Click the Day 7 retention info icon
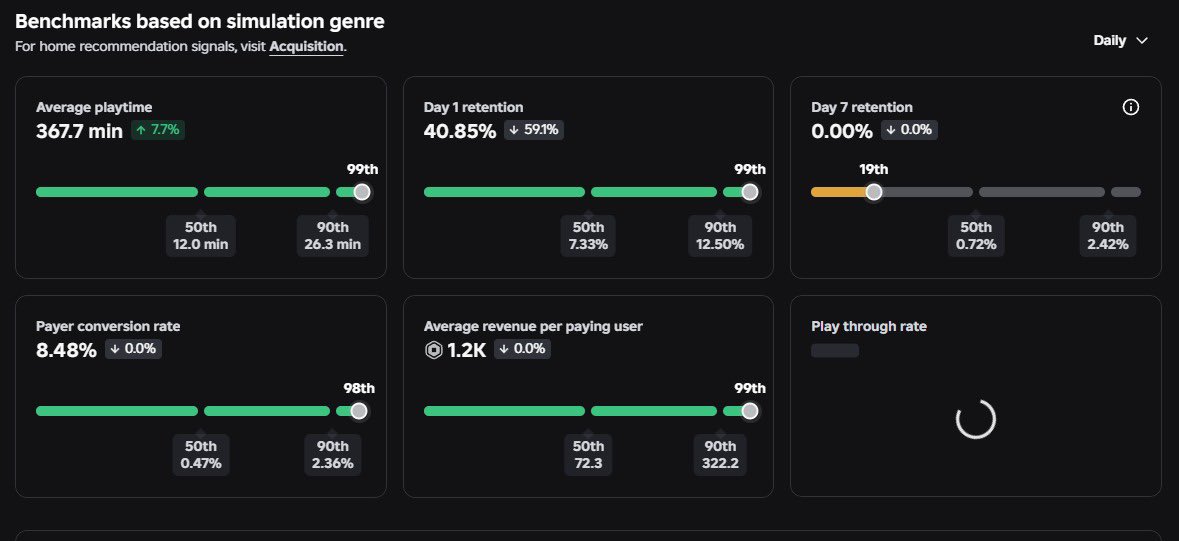 tap(1130, 107)
